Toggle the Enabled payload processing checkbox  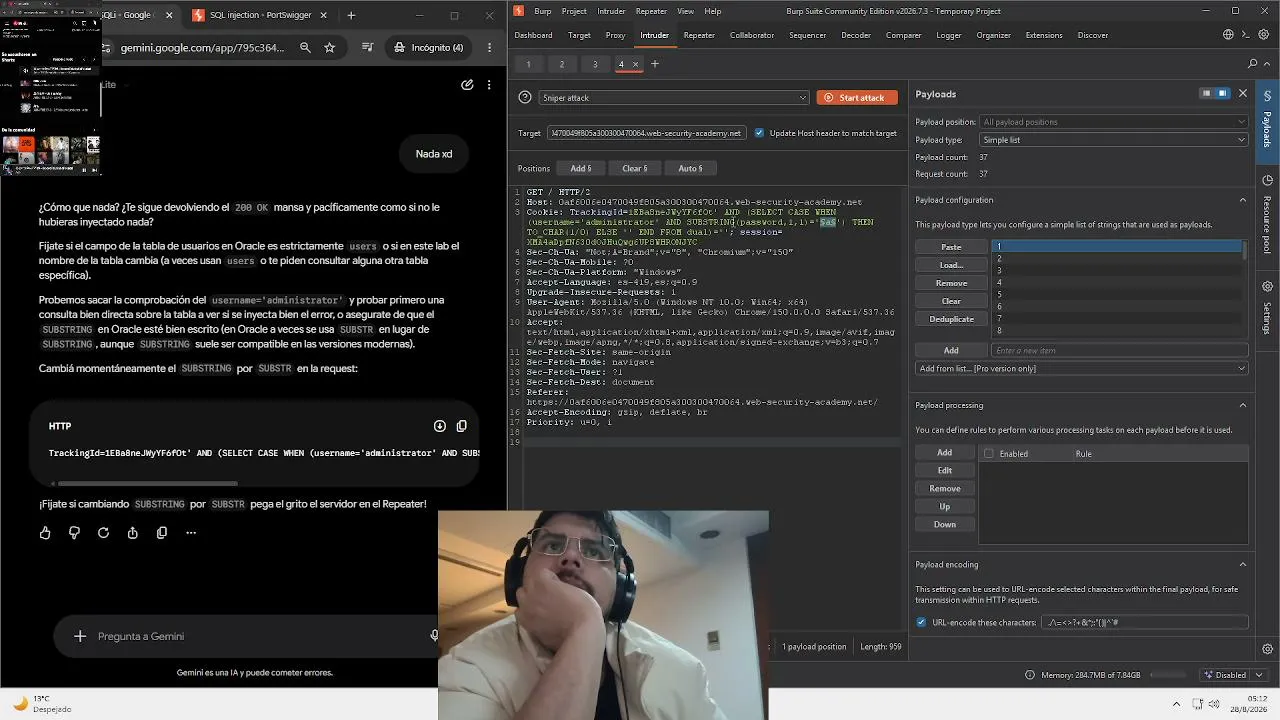[988, 454]
